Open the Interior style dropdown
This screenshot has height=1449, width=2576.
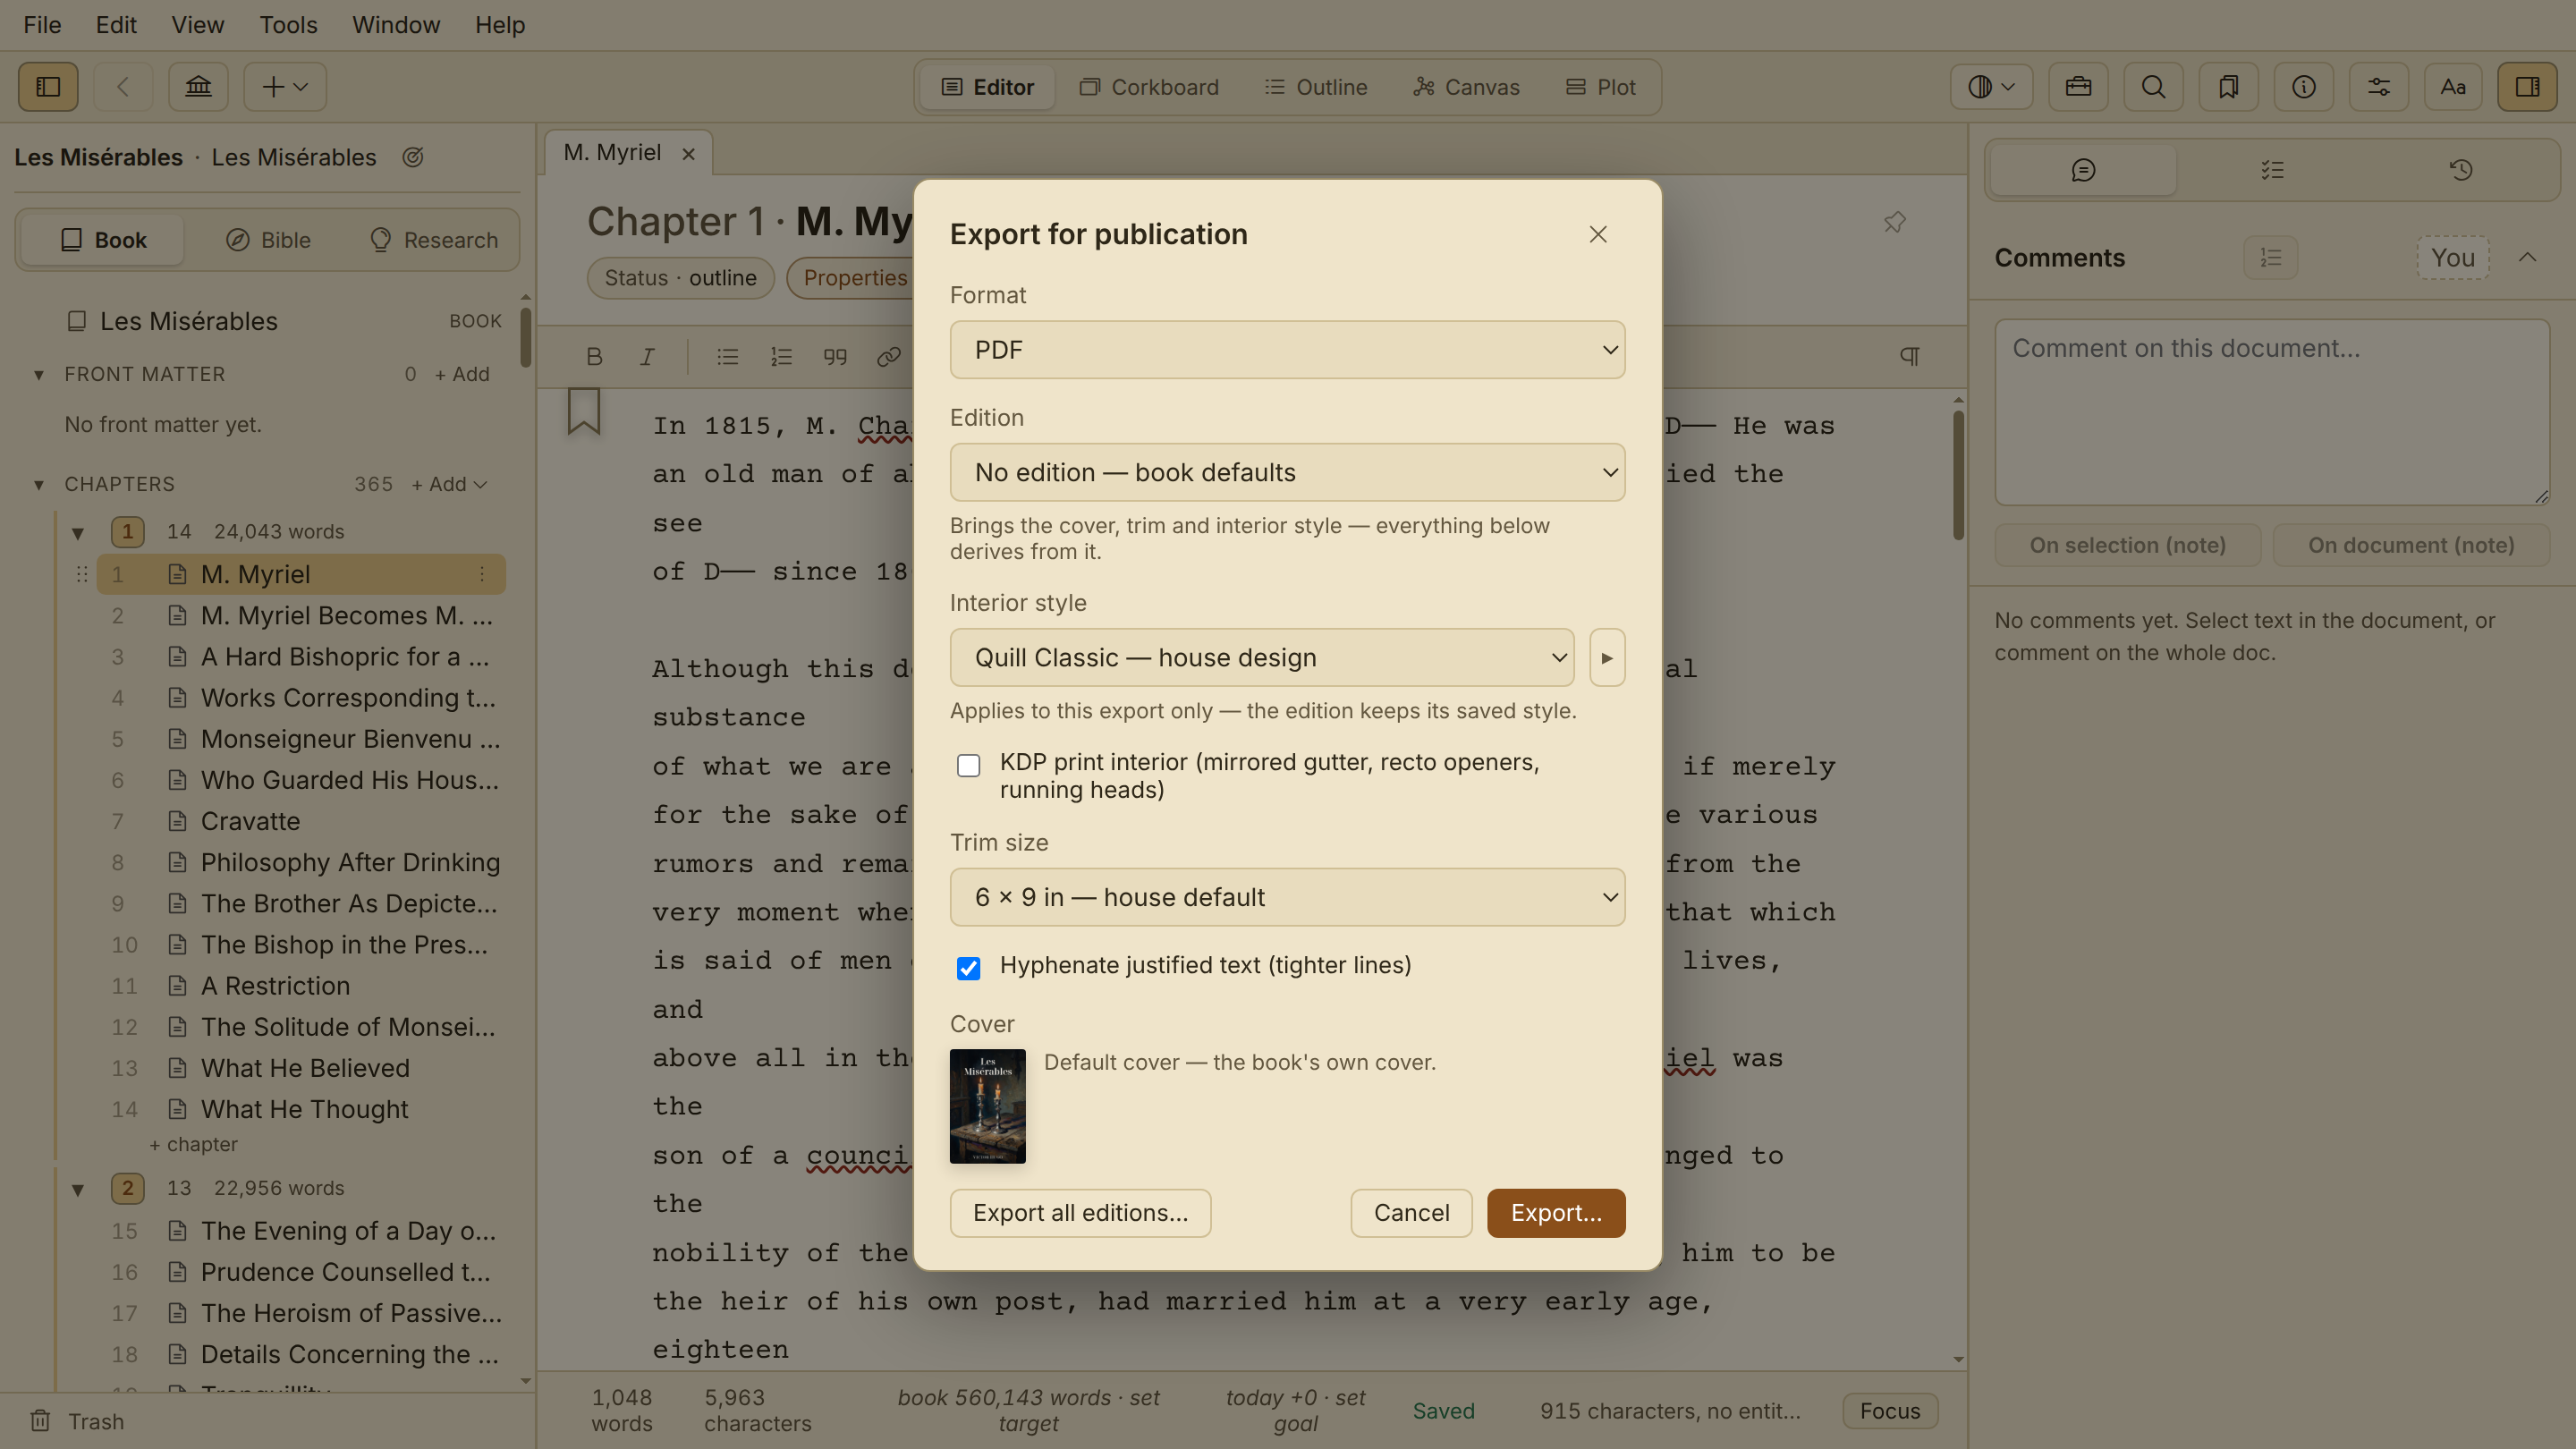tap(1262, 657)
